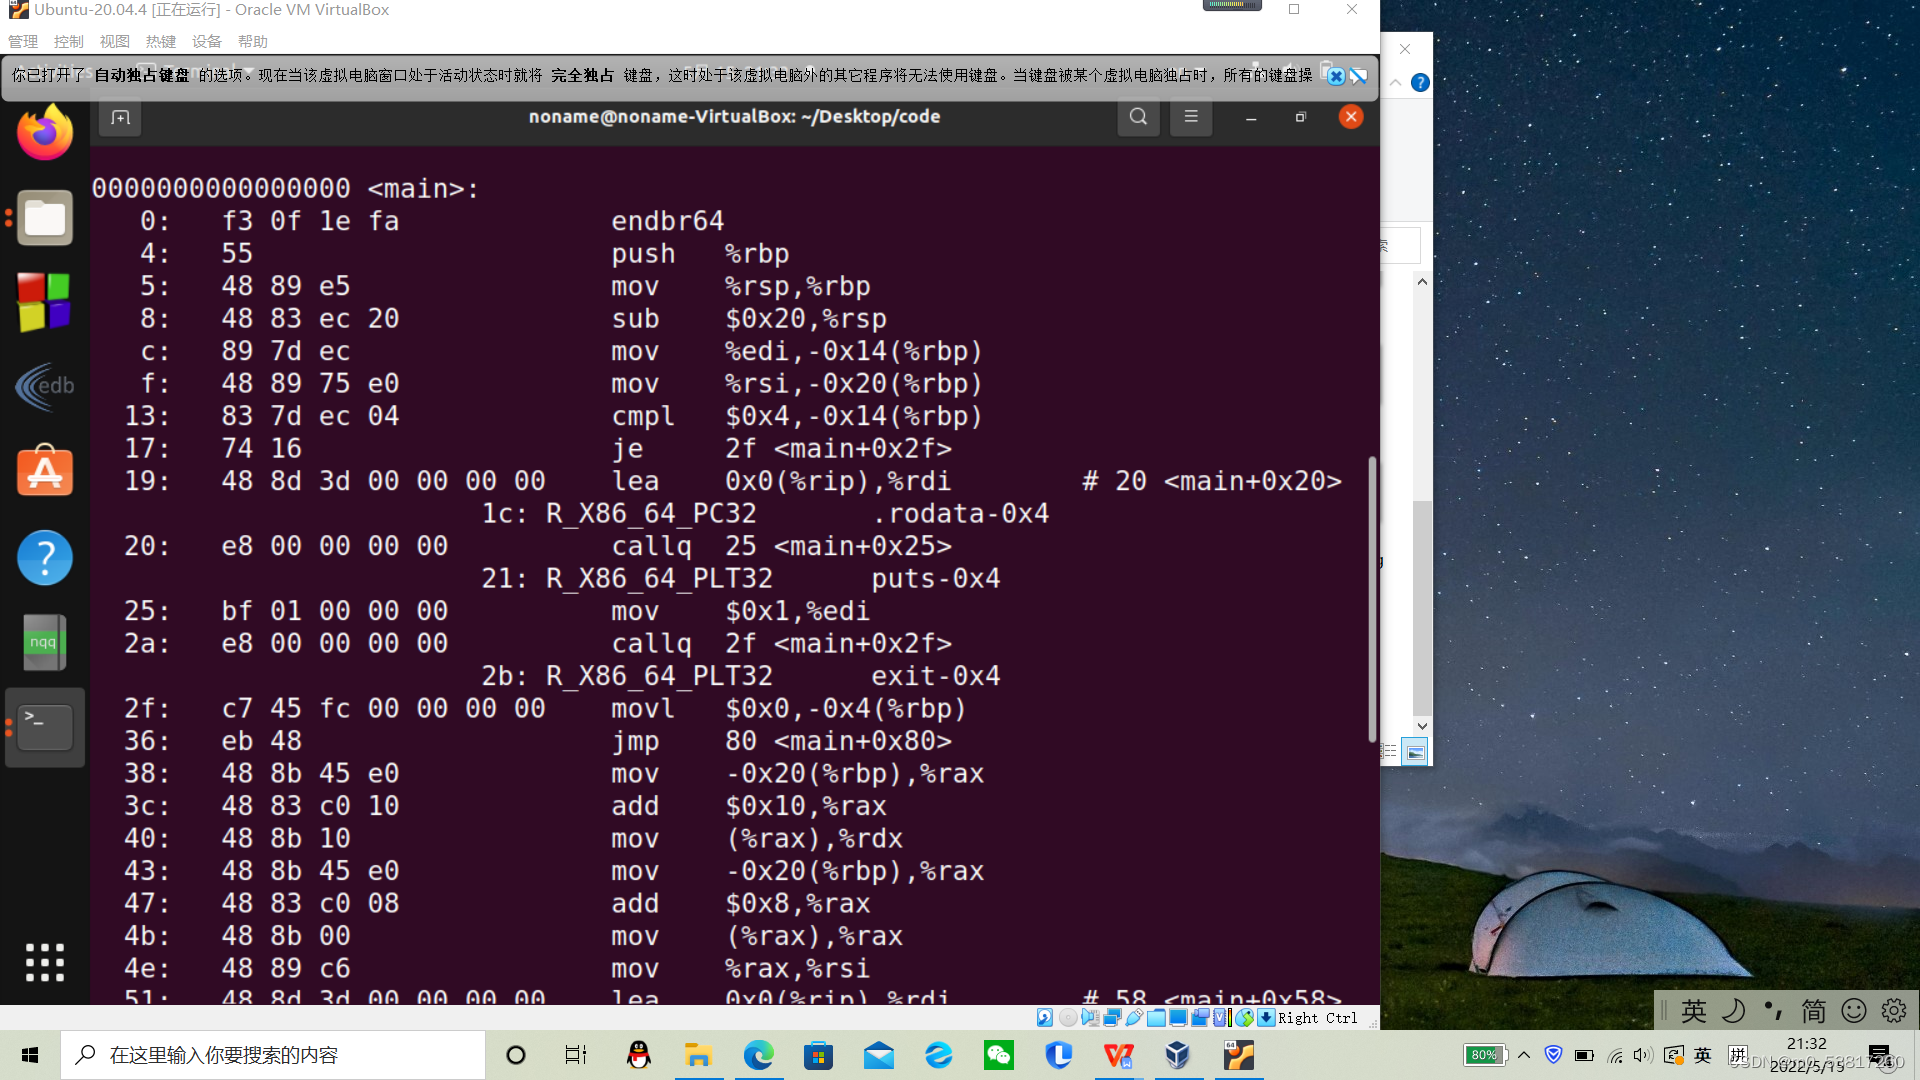Toggle the English/Chinese IME mode indicator
Viewport: 1920px width, 1080px height.
coord(1693,1011)
